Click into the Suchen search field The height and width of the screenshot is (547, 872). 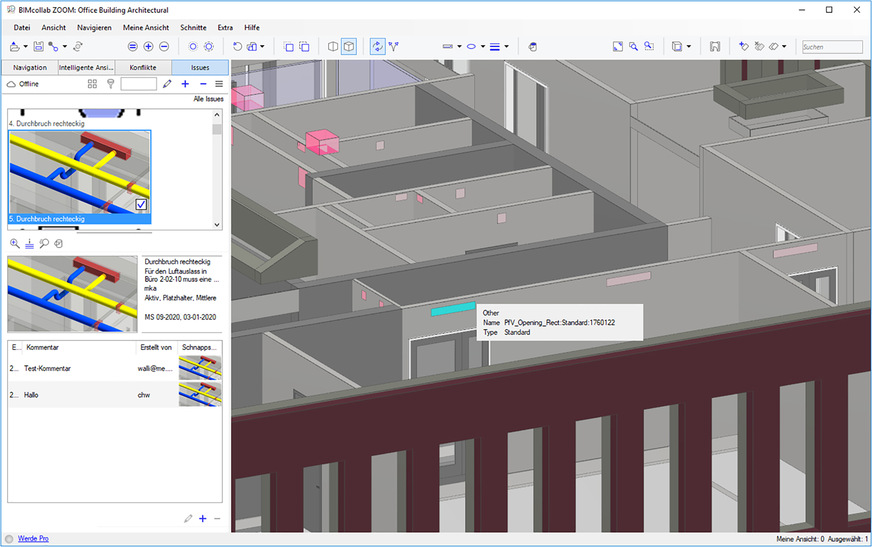[831, 47]
